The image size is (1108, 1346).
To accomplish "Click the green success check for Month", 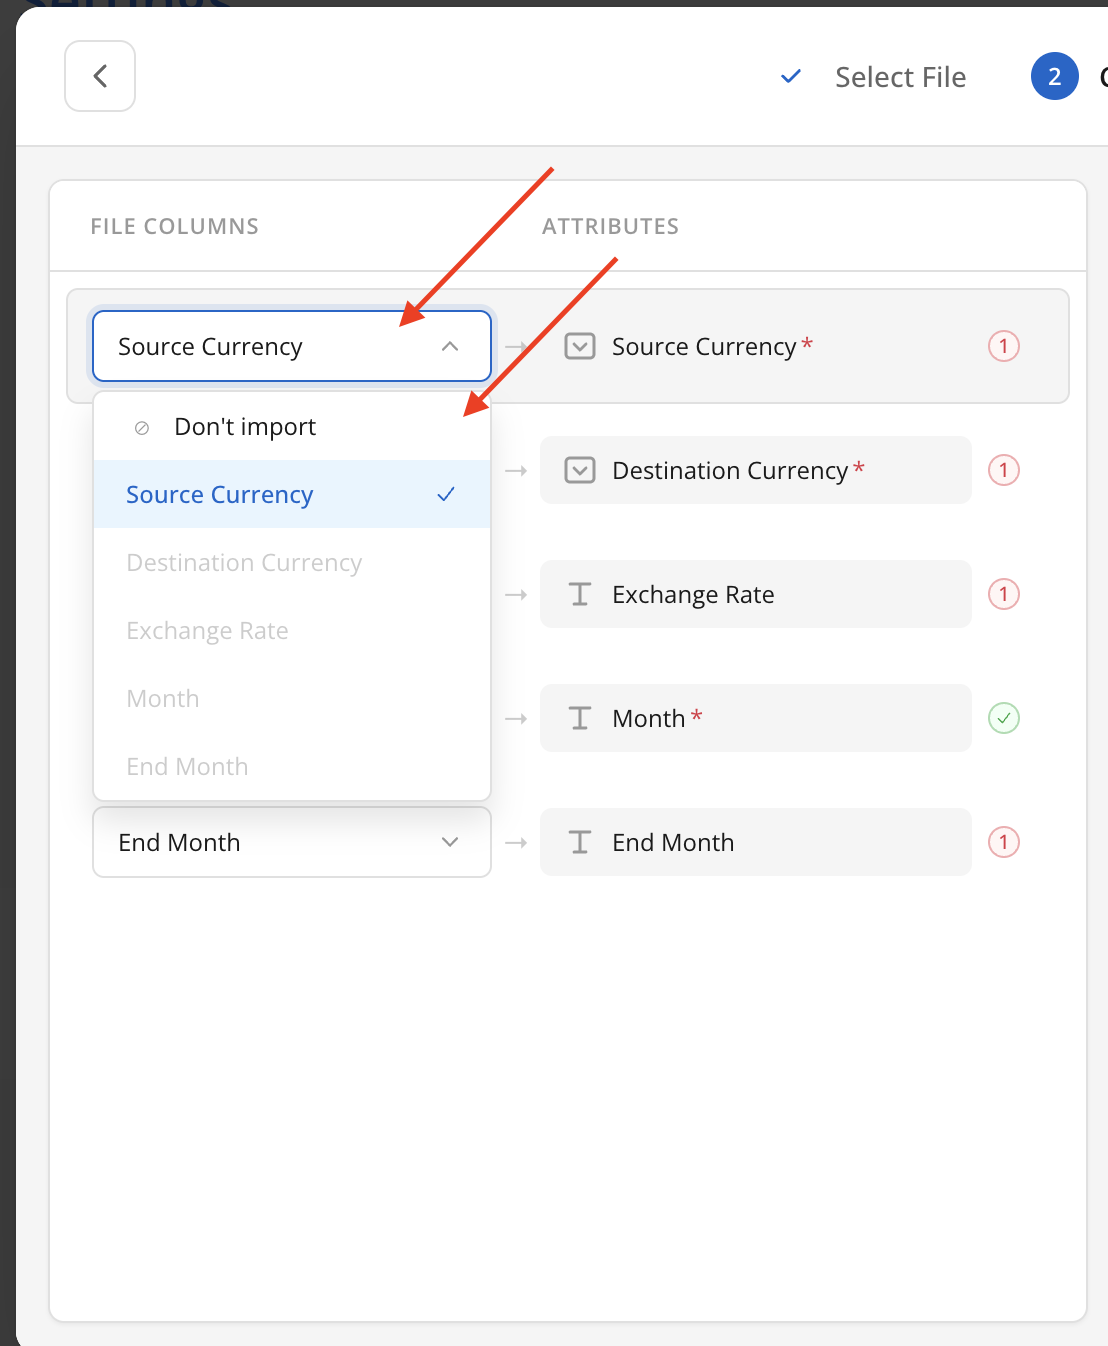I will [x=1004, y=718].
